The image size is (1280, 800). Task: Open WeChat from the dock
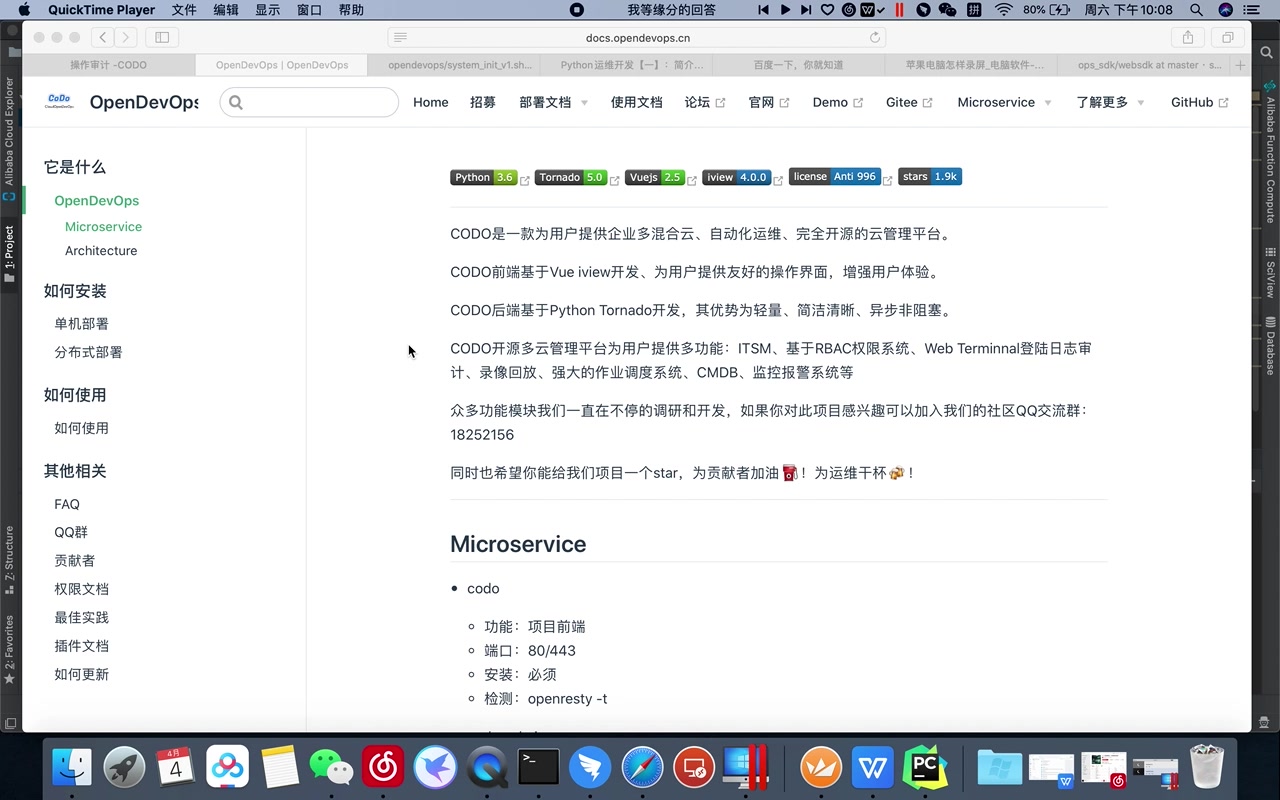tap(332, 768)
